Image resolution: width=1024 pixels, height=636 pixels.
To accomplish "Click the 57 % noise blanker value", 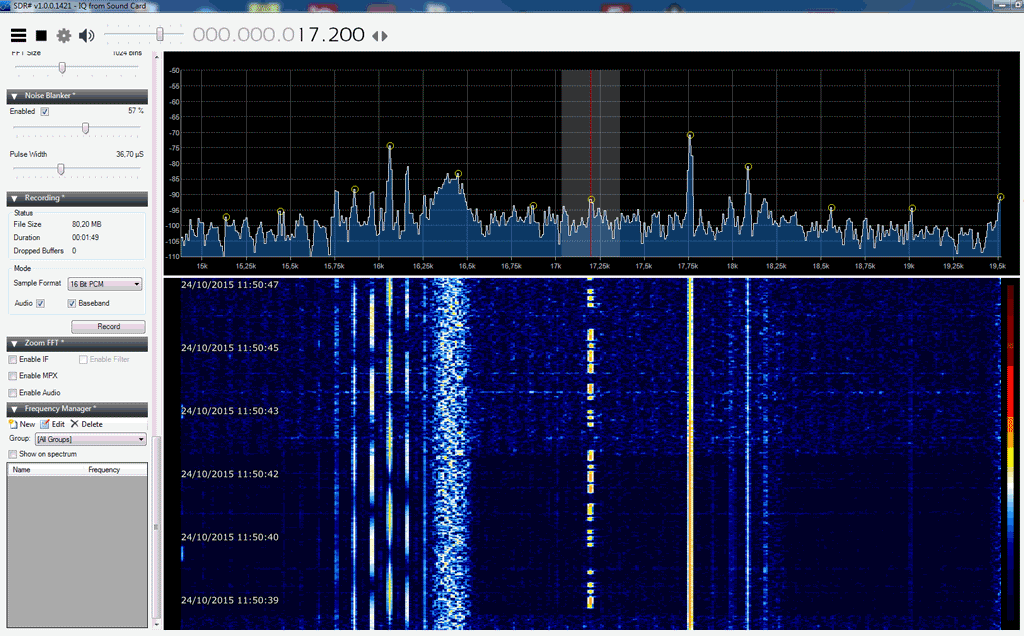I will 136,112.
